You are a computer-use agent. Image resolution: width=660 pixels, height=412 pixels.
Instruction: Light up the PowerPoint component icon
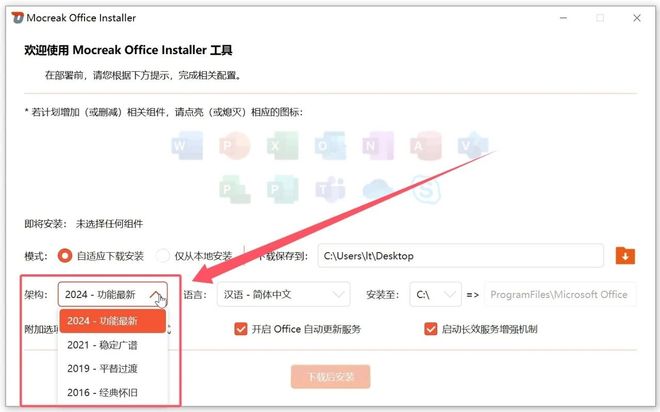(235, 146)
